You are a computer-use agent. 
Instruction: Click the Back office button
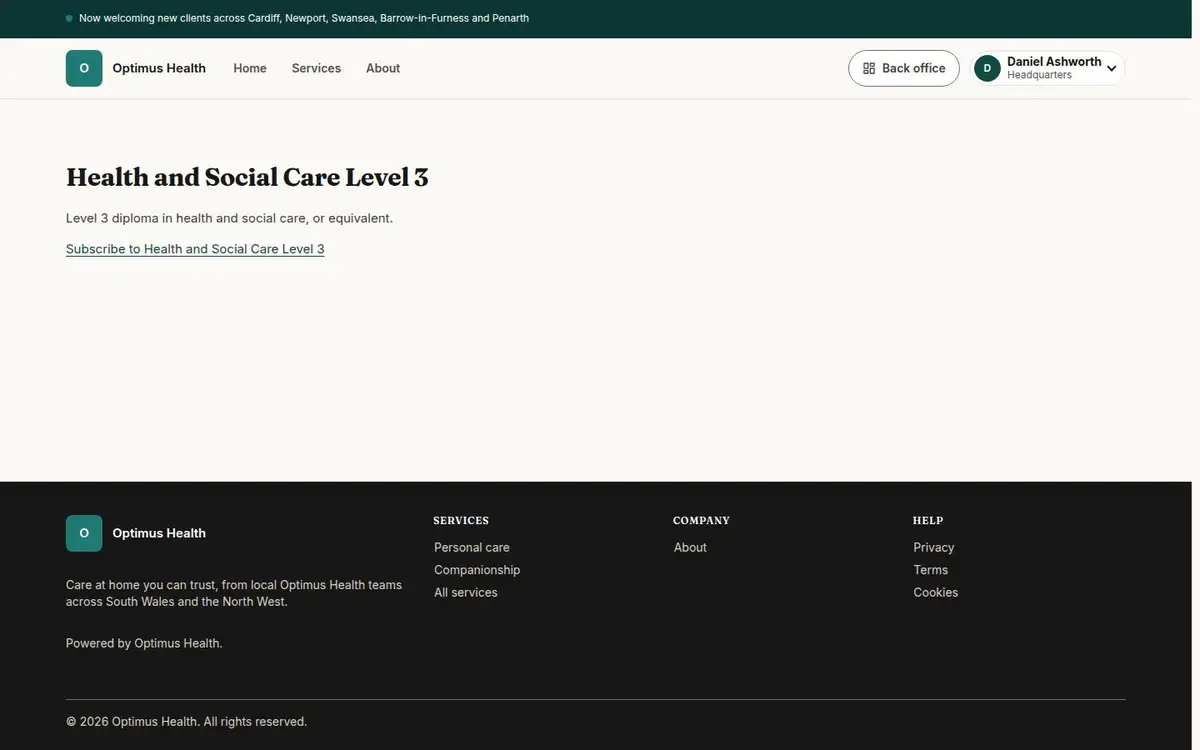click(x=904, y=68)
